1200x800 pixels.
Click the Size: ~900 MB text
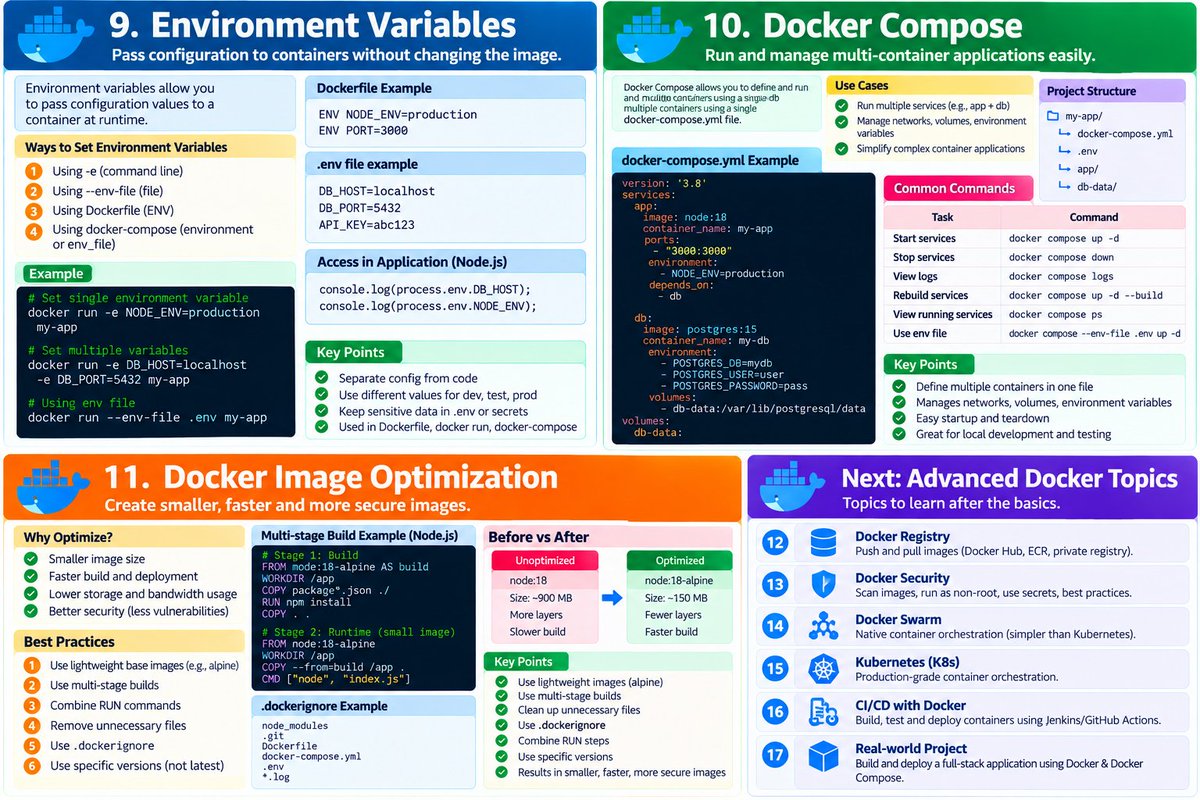click(x=537, y=598)
